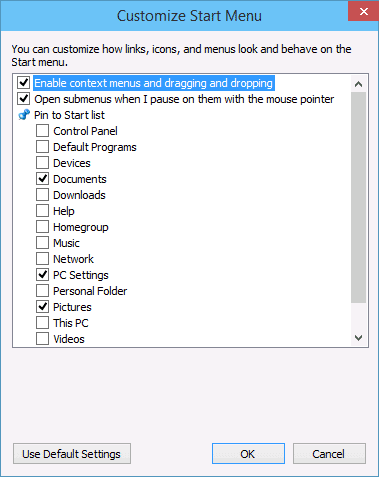The width and height of the screenshot is (379, 477).
Task: Uncheck Open submenus on mouse pause
Action: [x=24, y=99]
